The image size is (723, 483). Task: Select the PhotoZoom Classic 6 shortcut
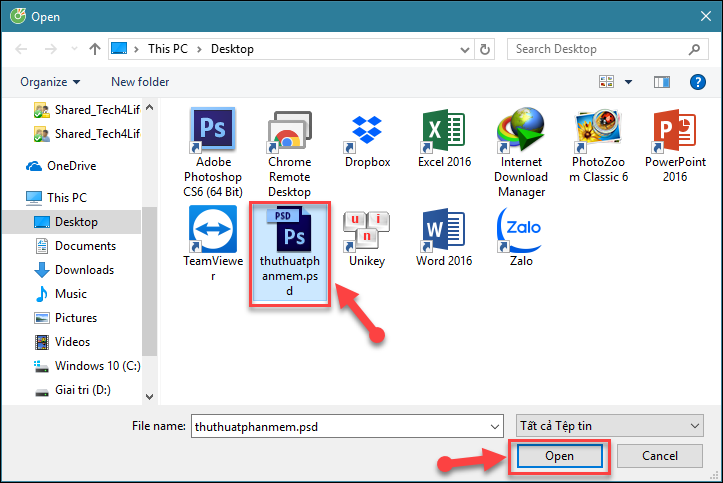click(598, 146)
